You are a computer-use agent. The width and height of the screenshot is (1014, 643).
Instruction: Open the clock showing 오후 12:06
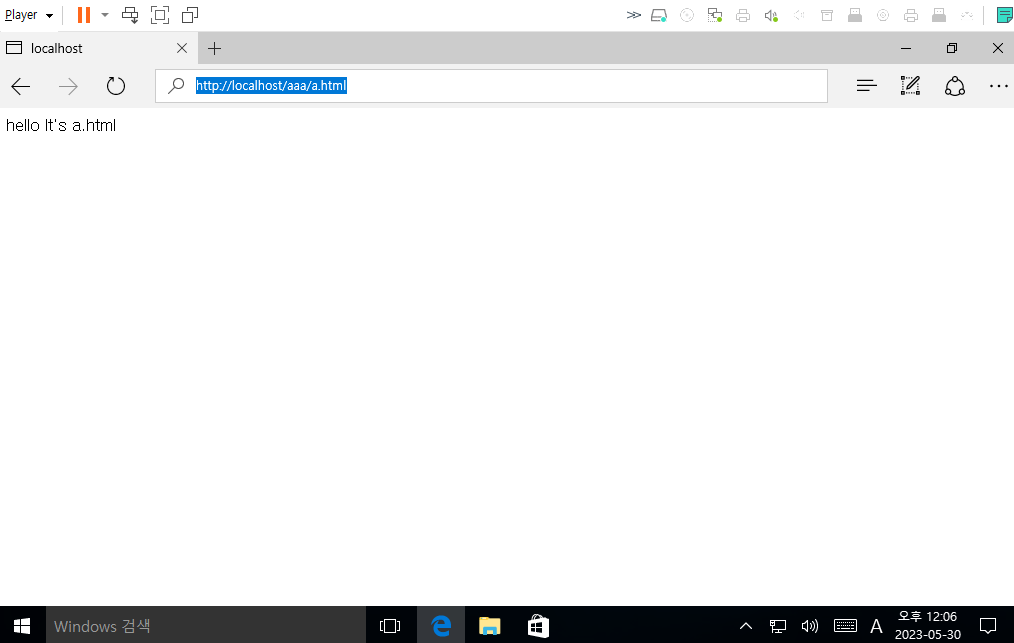[x=928, y=625]
